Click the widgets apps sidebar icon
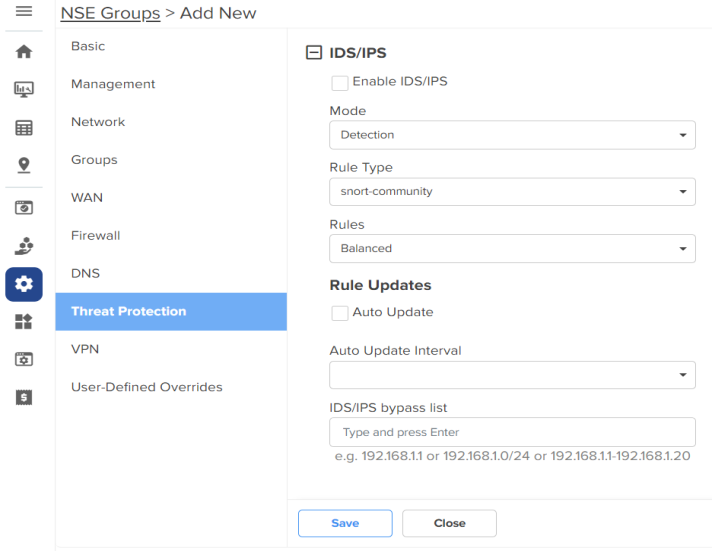Image resolution: width=712 pixels, height=551 pixels. click(x=24, y=322)
